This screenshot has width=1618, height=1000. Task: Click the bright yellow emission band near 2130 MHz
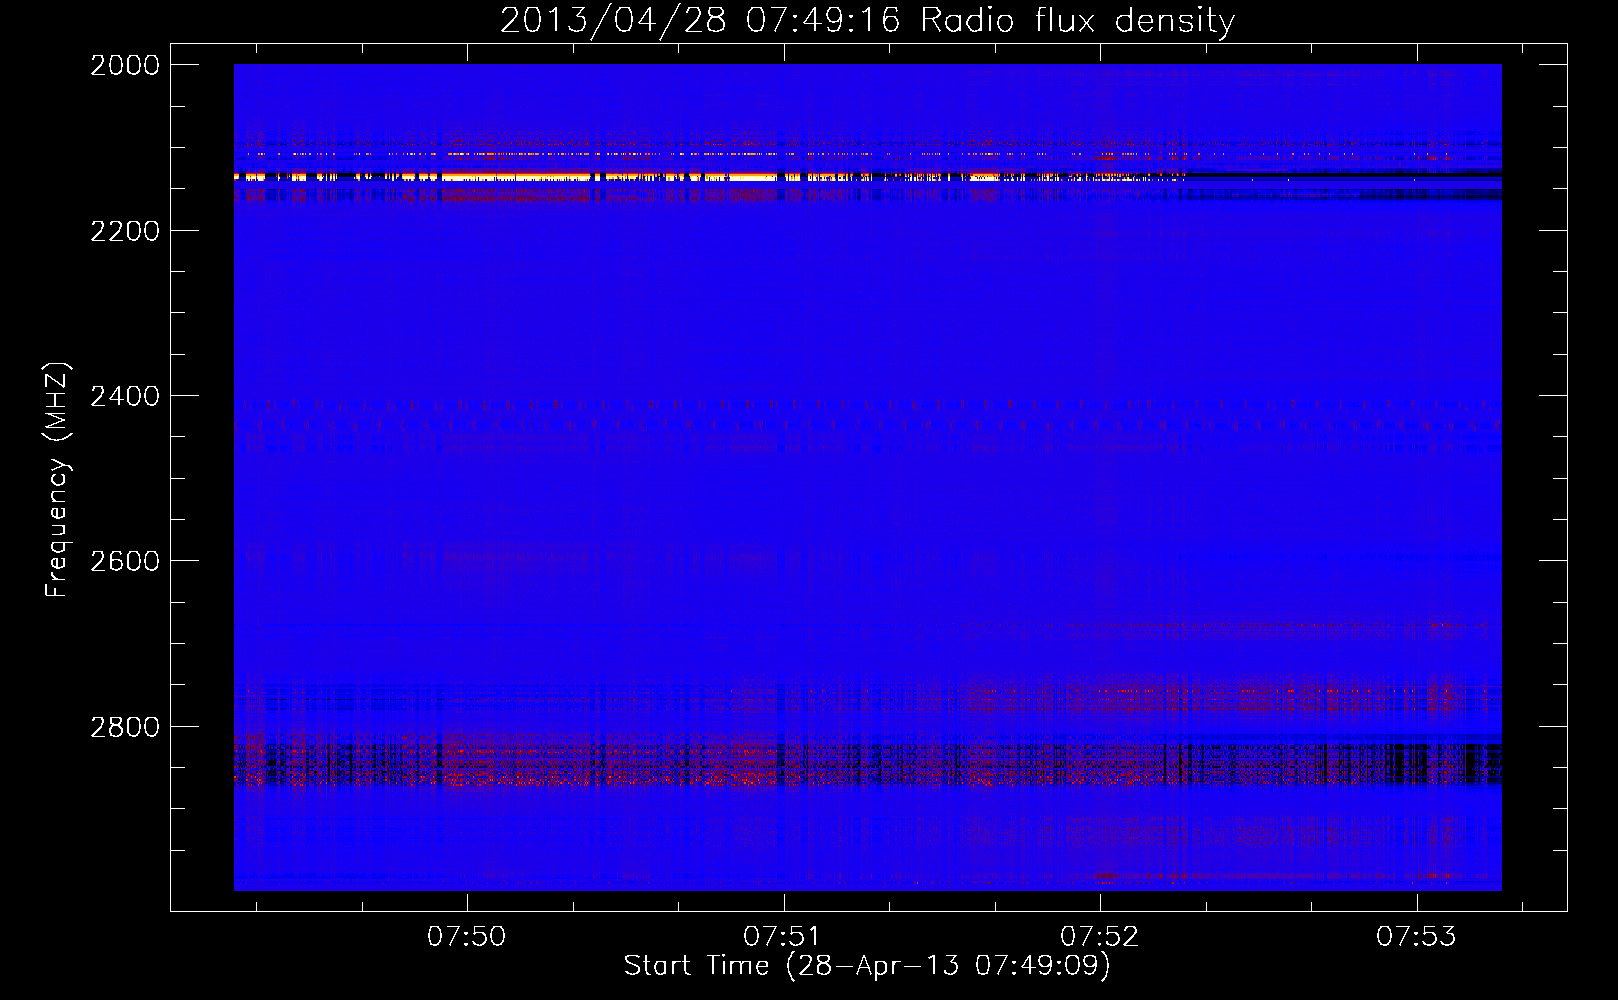click(x=710, y=177)
